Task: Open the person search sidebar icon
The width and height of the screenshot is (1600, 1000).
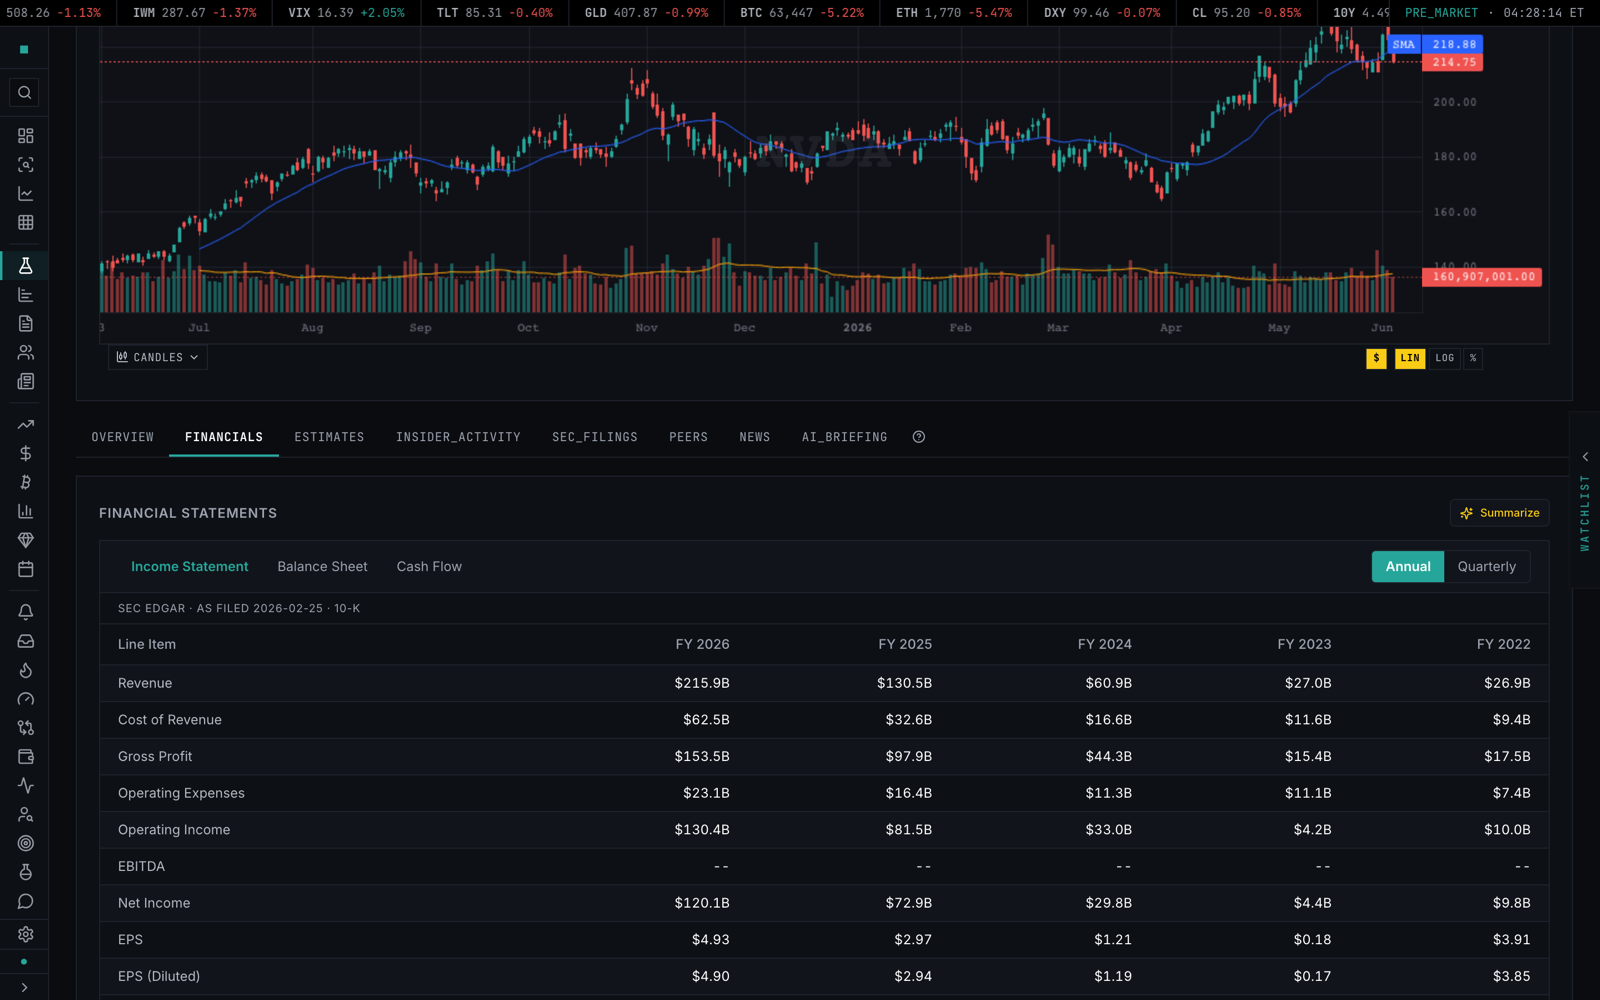Action: click(x=25, y=816)
